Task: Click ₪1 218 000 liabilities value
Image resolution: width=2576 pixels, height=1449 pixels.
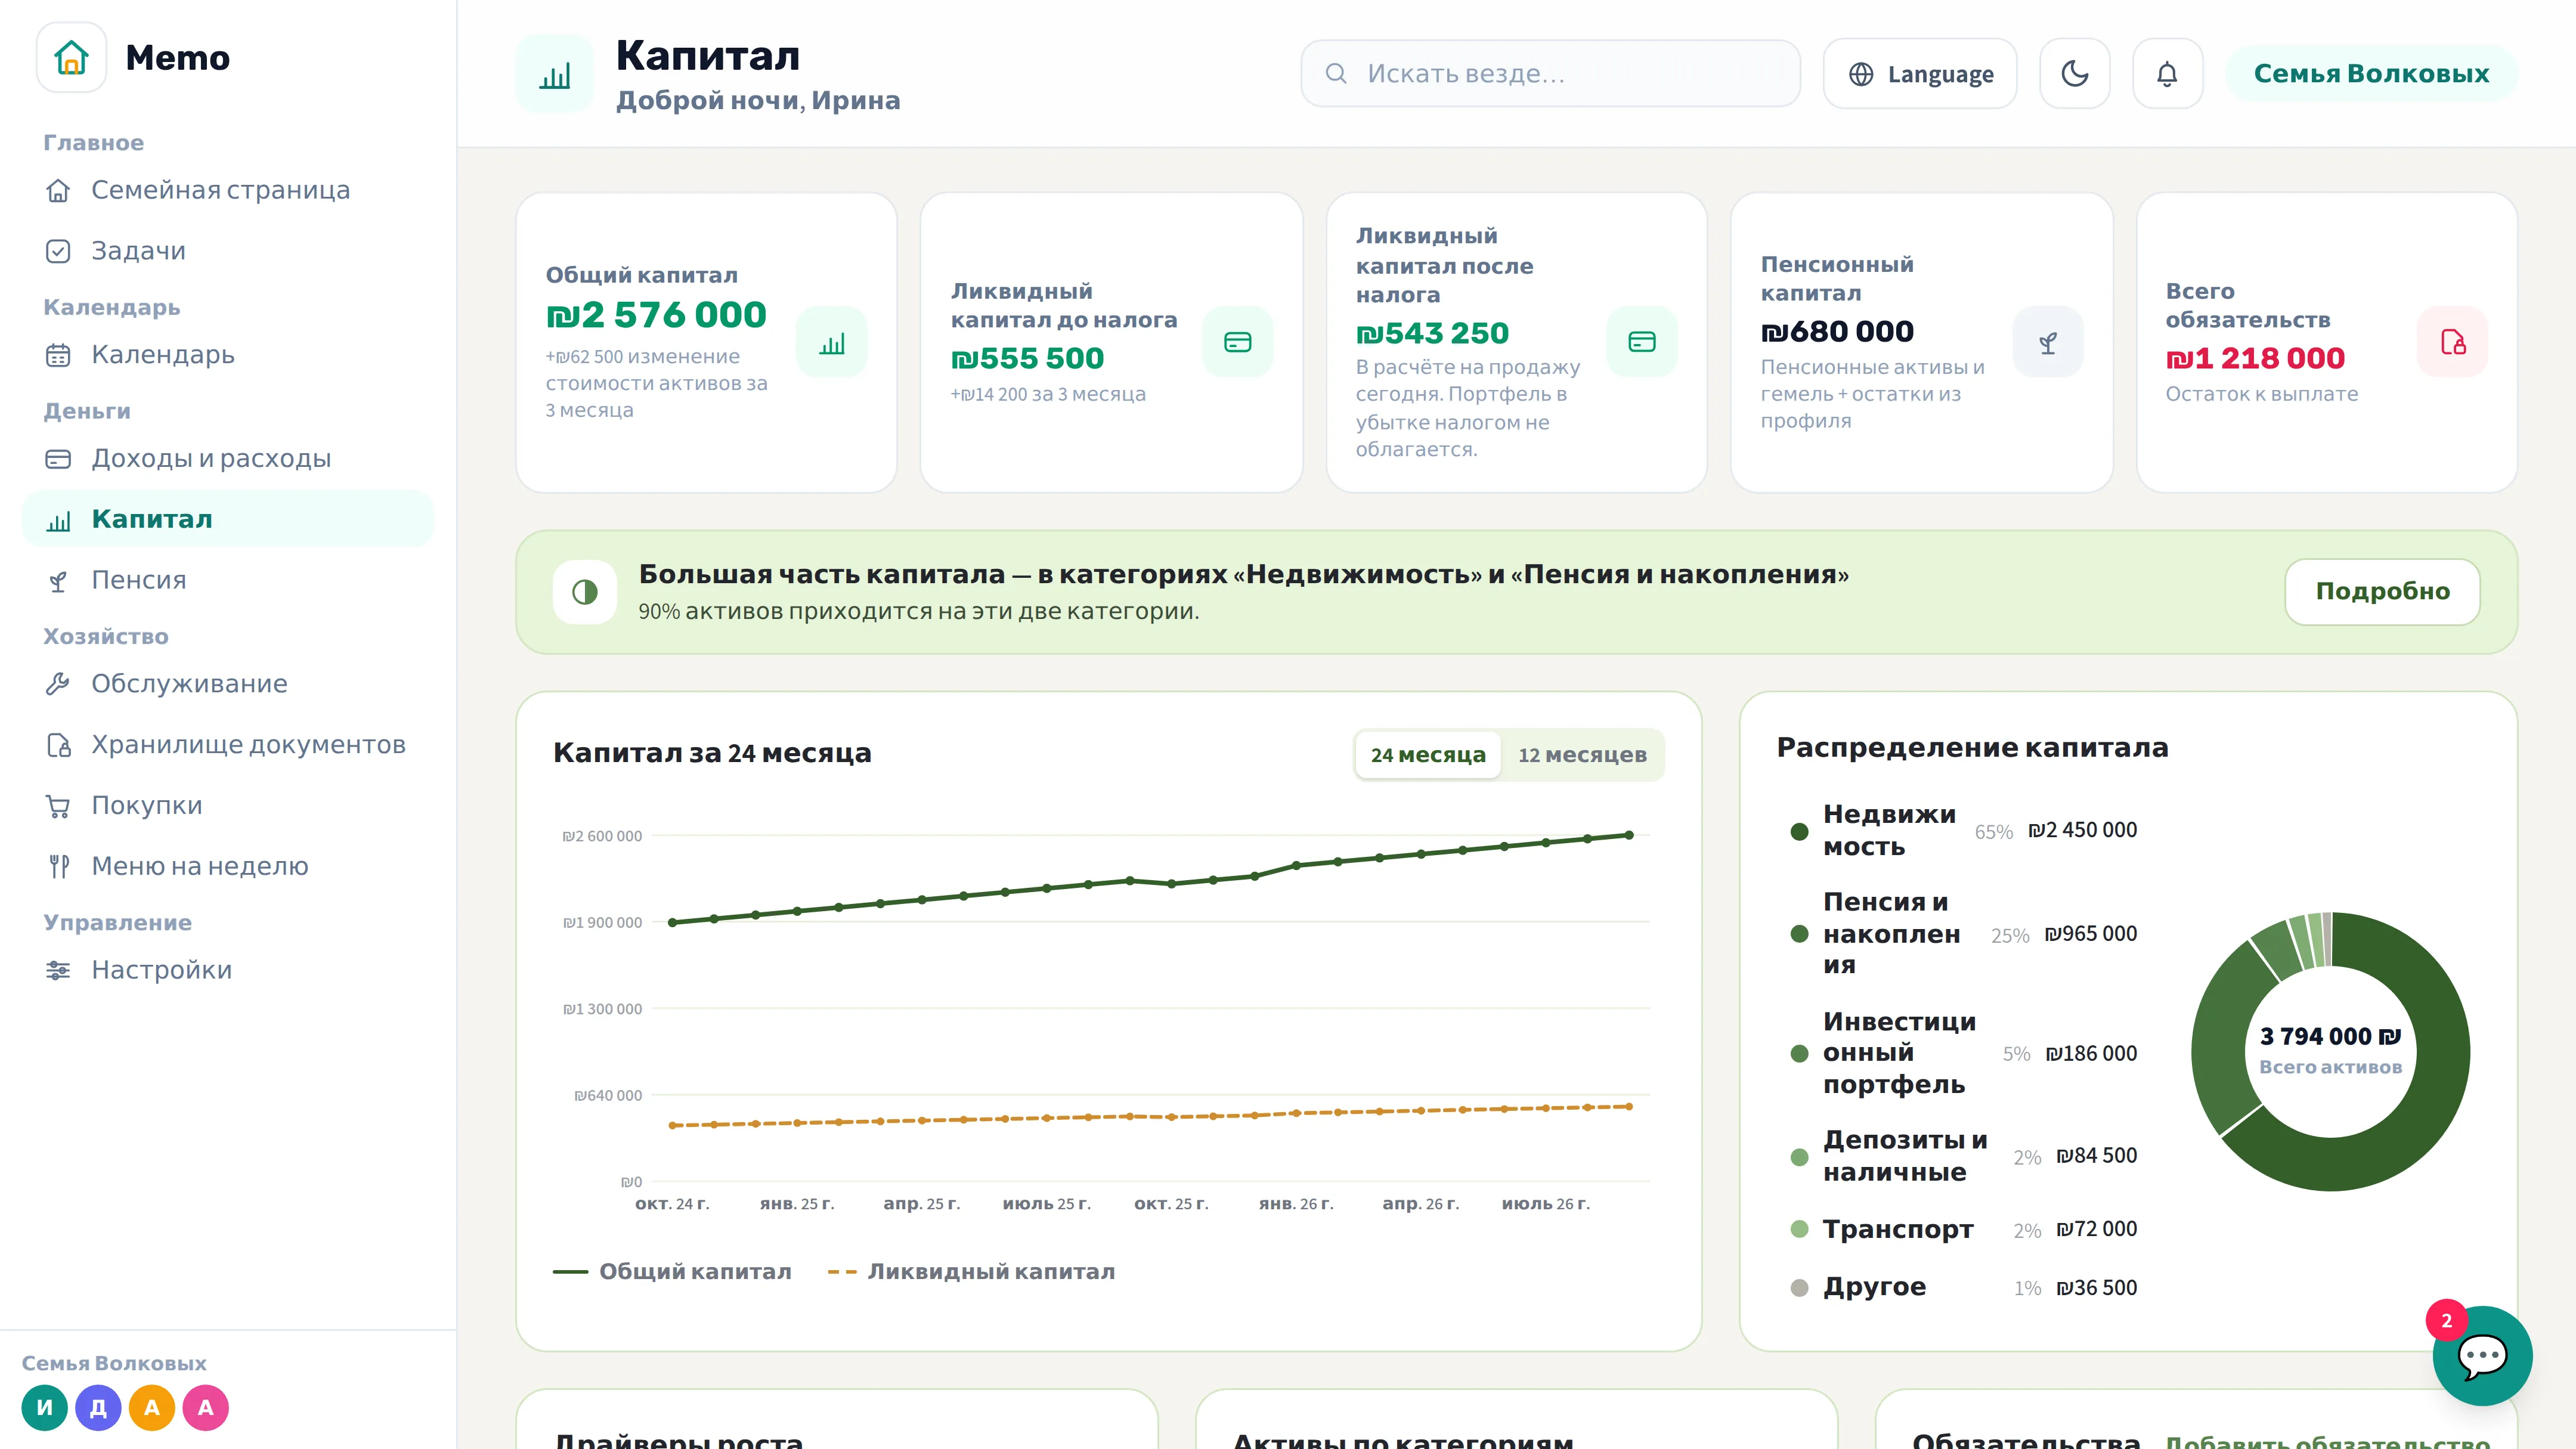Action: tap(2255, 358)
